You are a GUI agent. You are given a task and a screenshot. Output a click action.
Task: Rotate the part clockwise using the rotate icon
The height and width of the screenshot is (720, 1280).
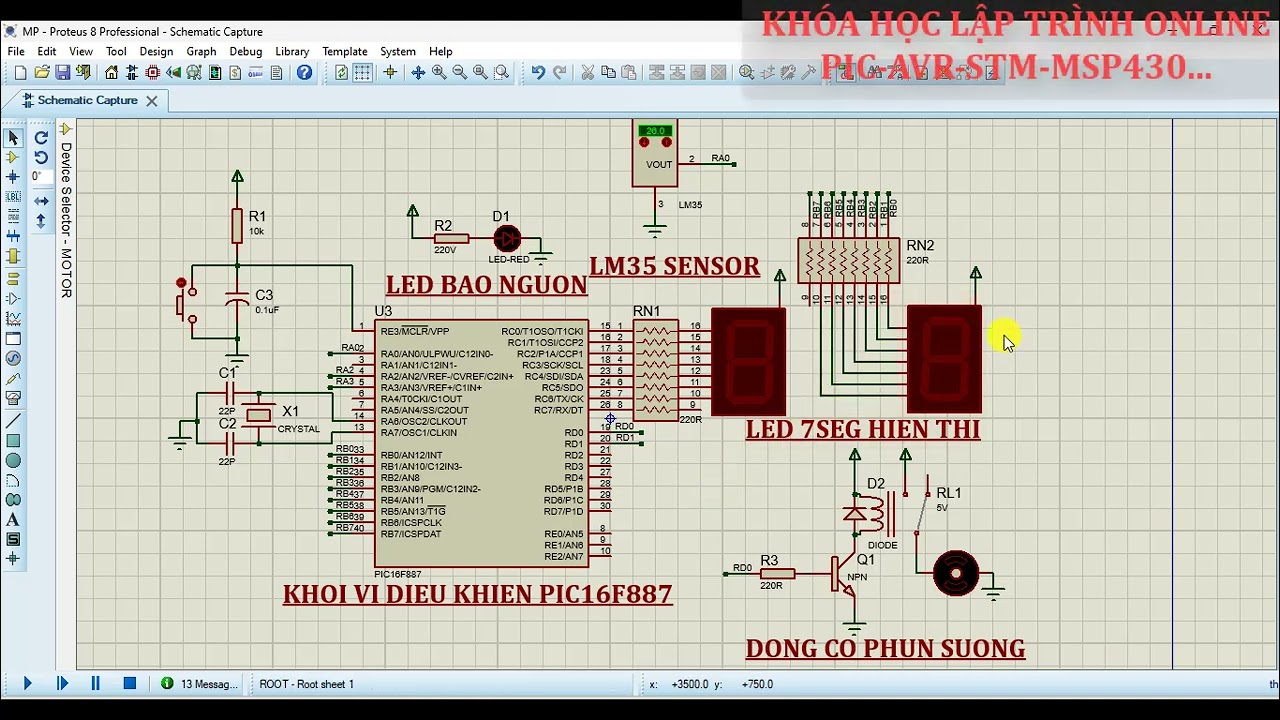41,138
